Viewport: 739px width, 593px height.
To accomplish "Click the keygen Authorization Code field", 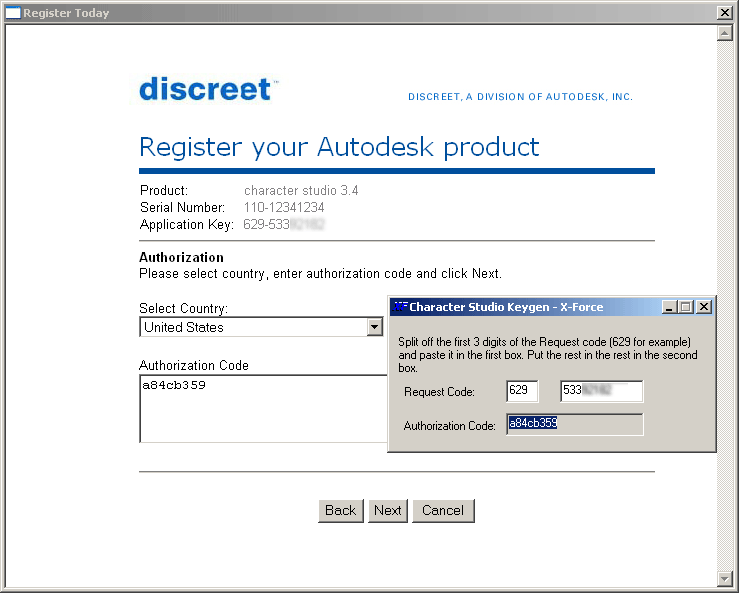I will pos(575,424).
